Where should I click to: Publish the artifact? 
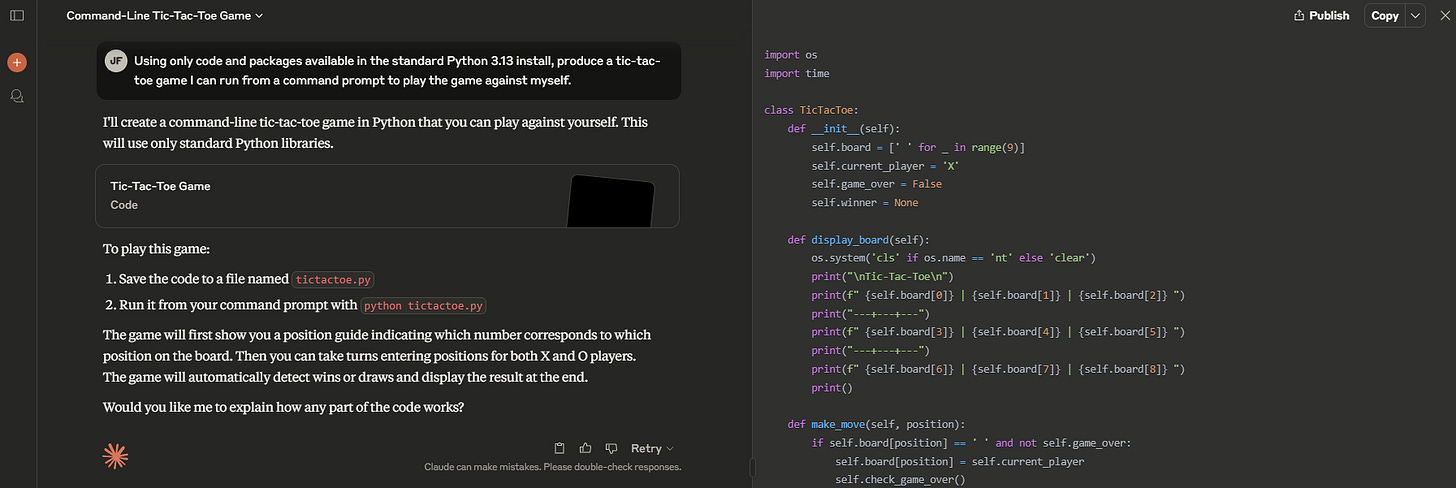(1321, 15)
